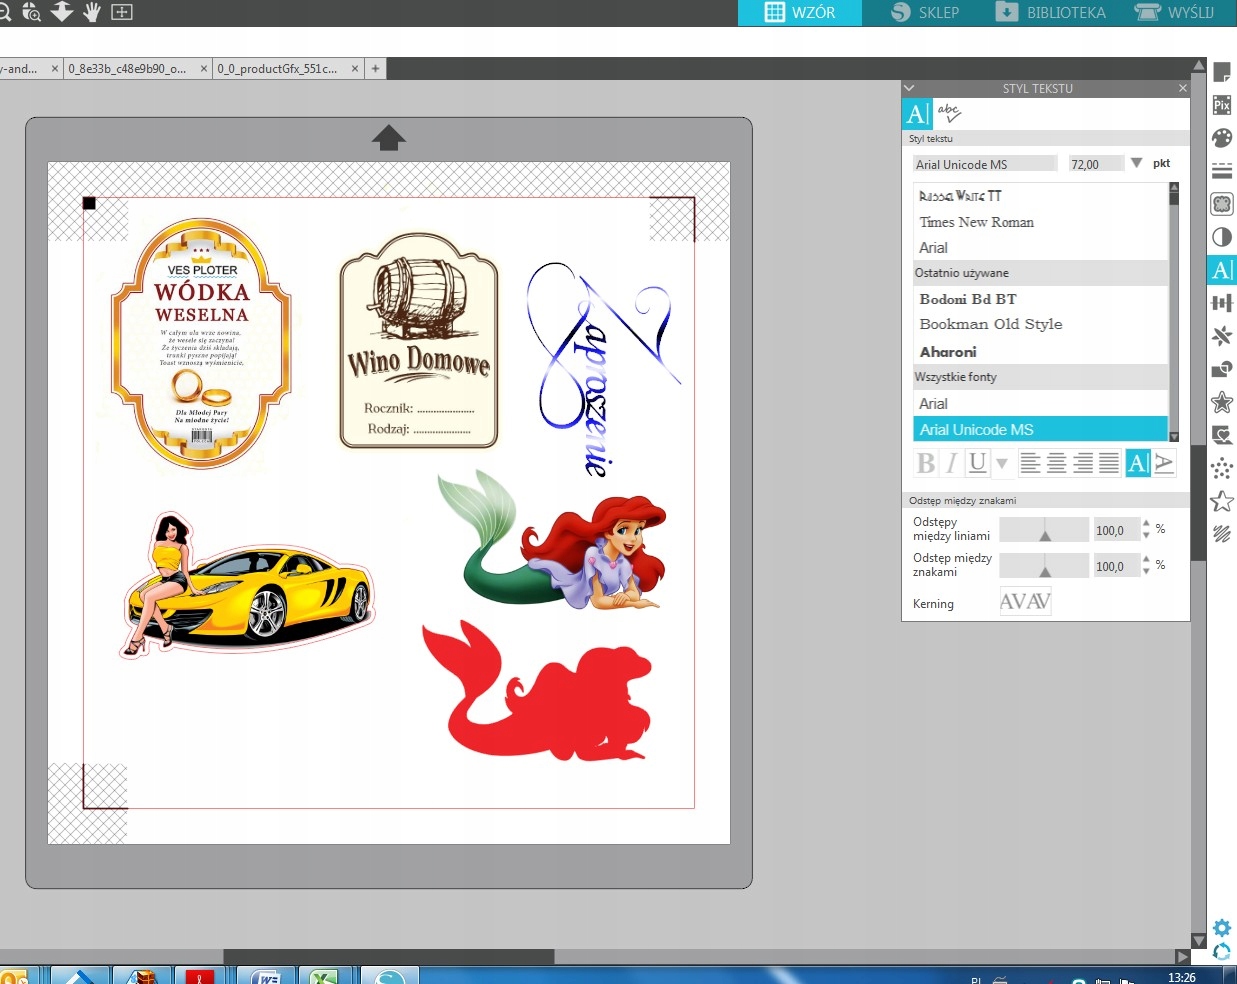The height and width of the screenshot is (984, 1237).
Task: Open the fill color palette panel
Action: pos(1221,138)
